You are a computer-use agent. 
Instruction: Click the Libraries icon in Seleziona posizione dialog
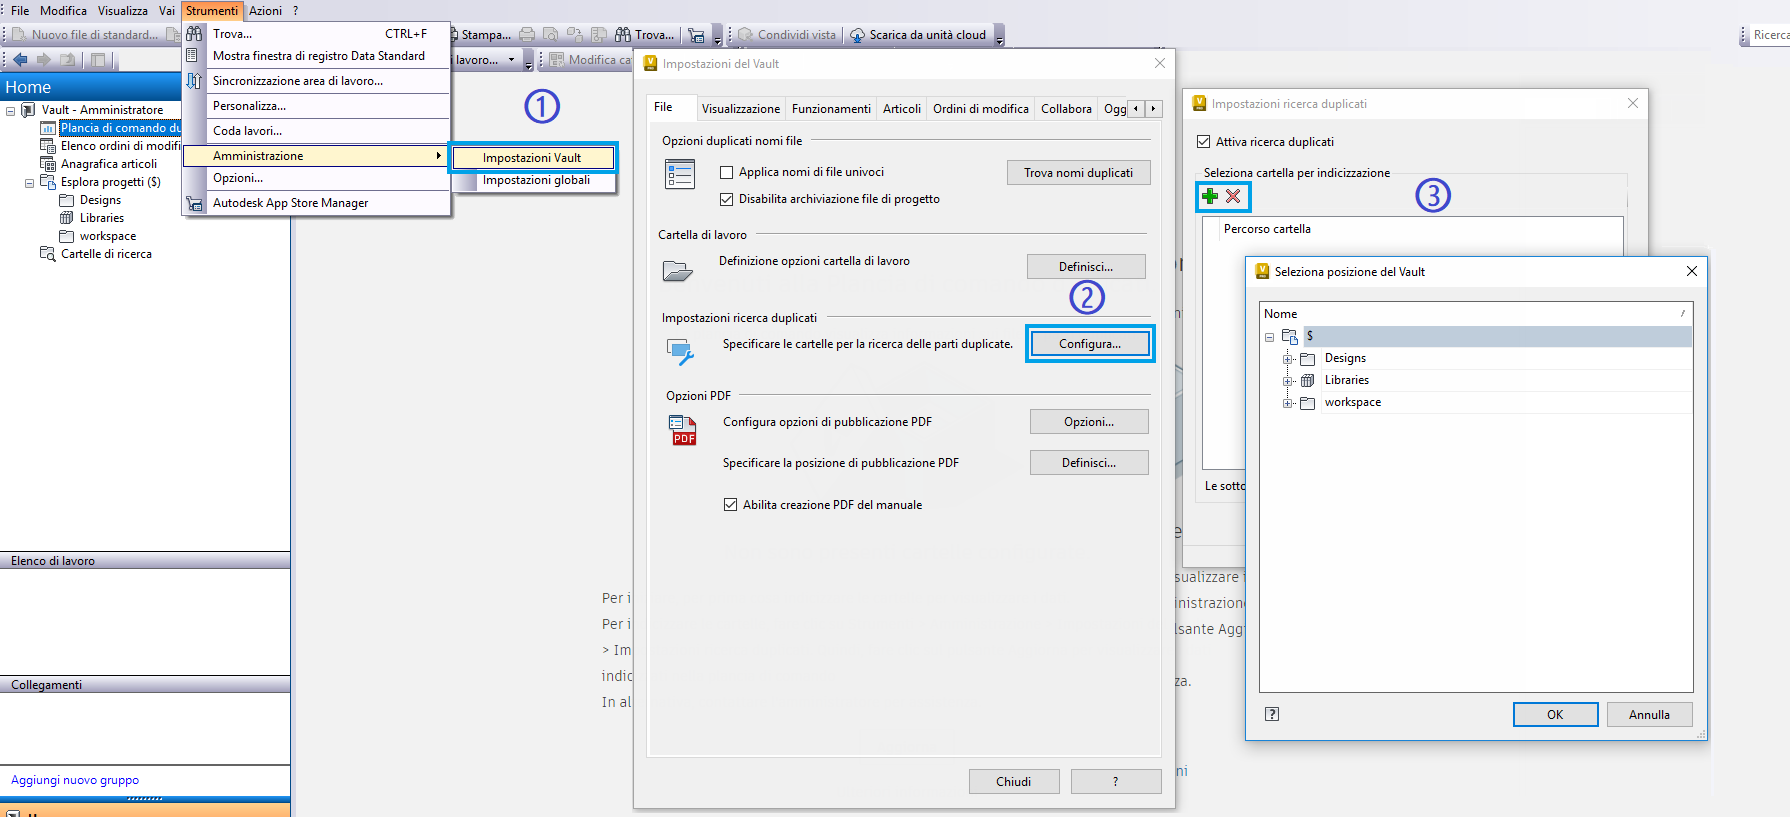point(1307,380)
